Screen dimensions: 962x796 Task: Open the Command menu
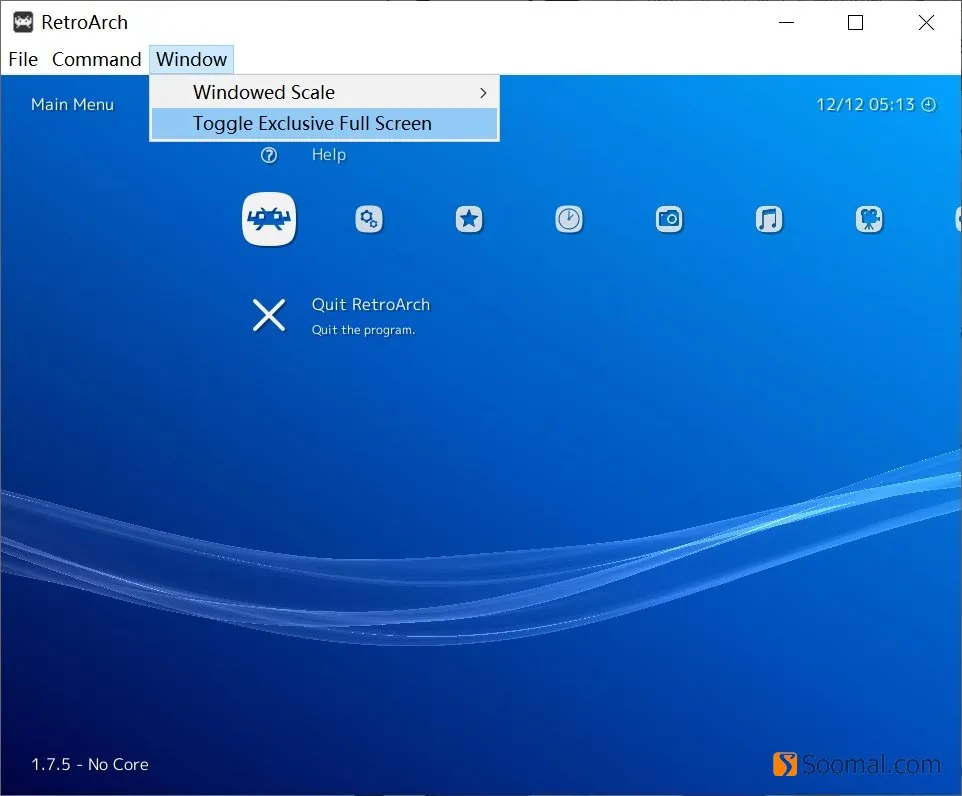[96, 60]
